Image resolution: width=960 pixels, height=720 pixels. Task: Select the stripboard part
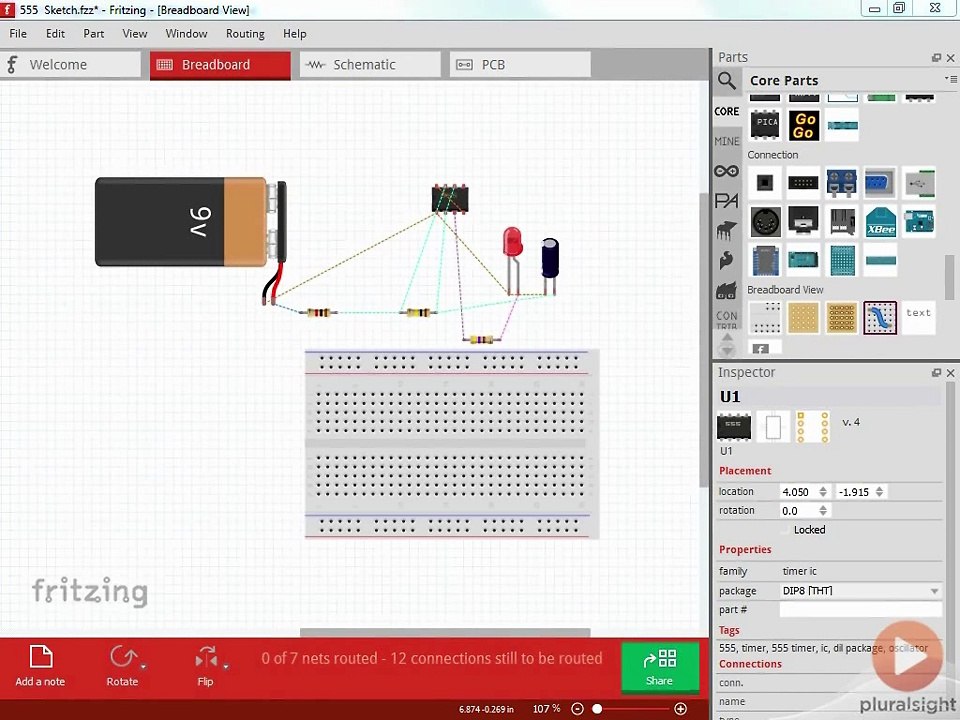842,317
